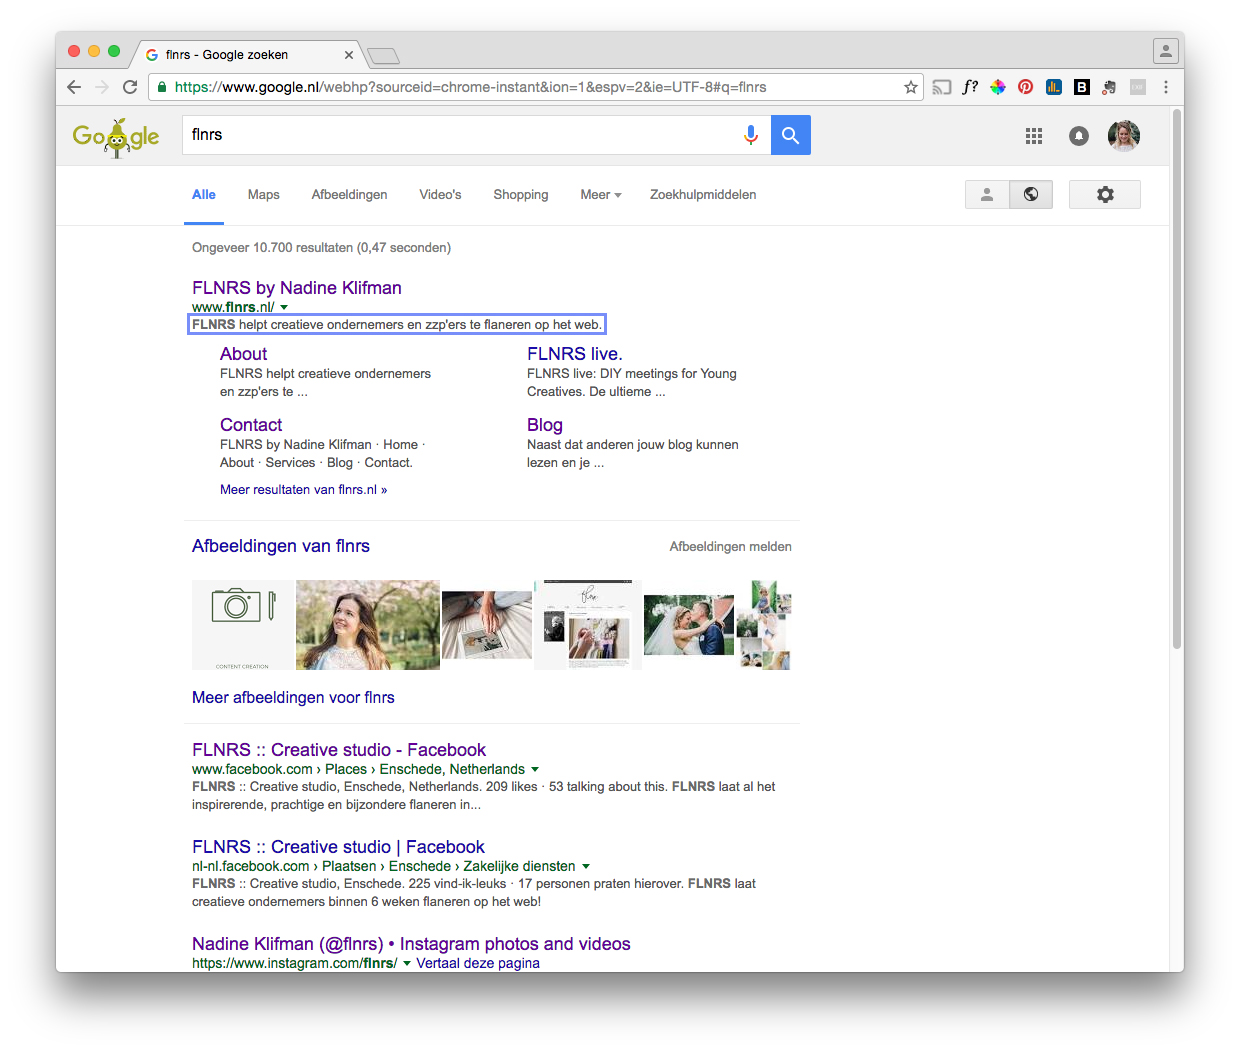The height and width of the screenshot is (1052, 1240).
Task: Open the wedding couple image thumbnail
Action: click(x=689, y=625)
